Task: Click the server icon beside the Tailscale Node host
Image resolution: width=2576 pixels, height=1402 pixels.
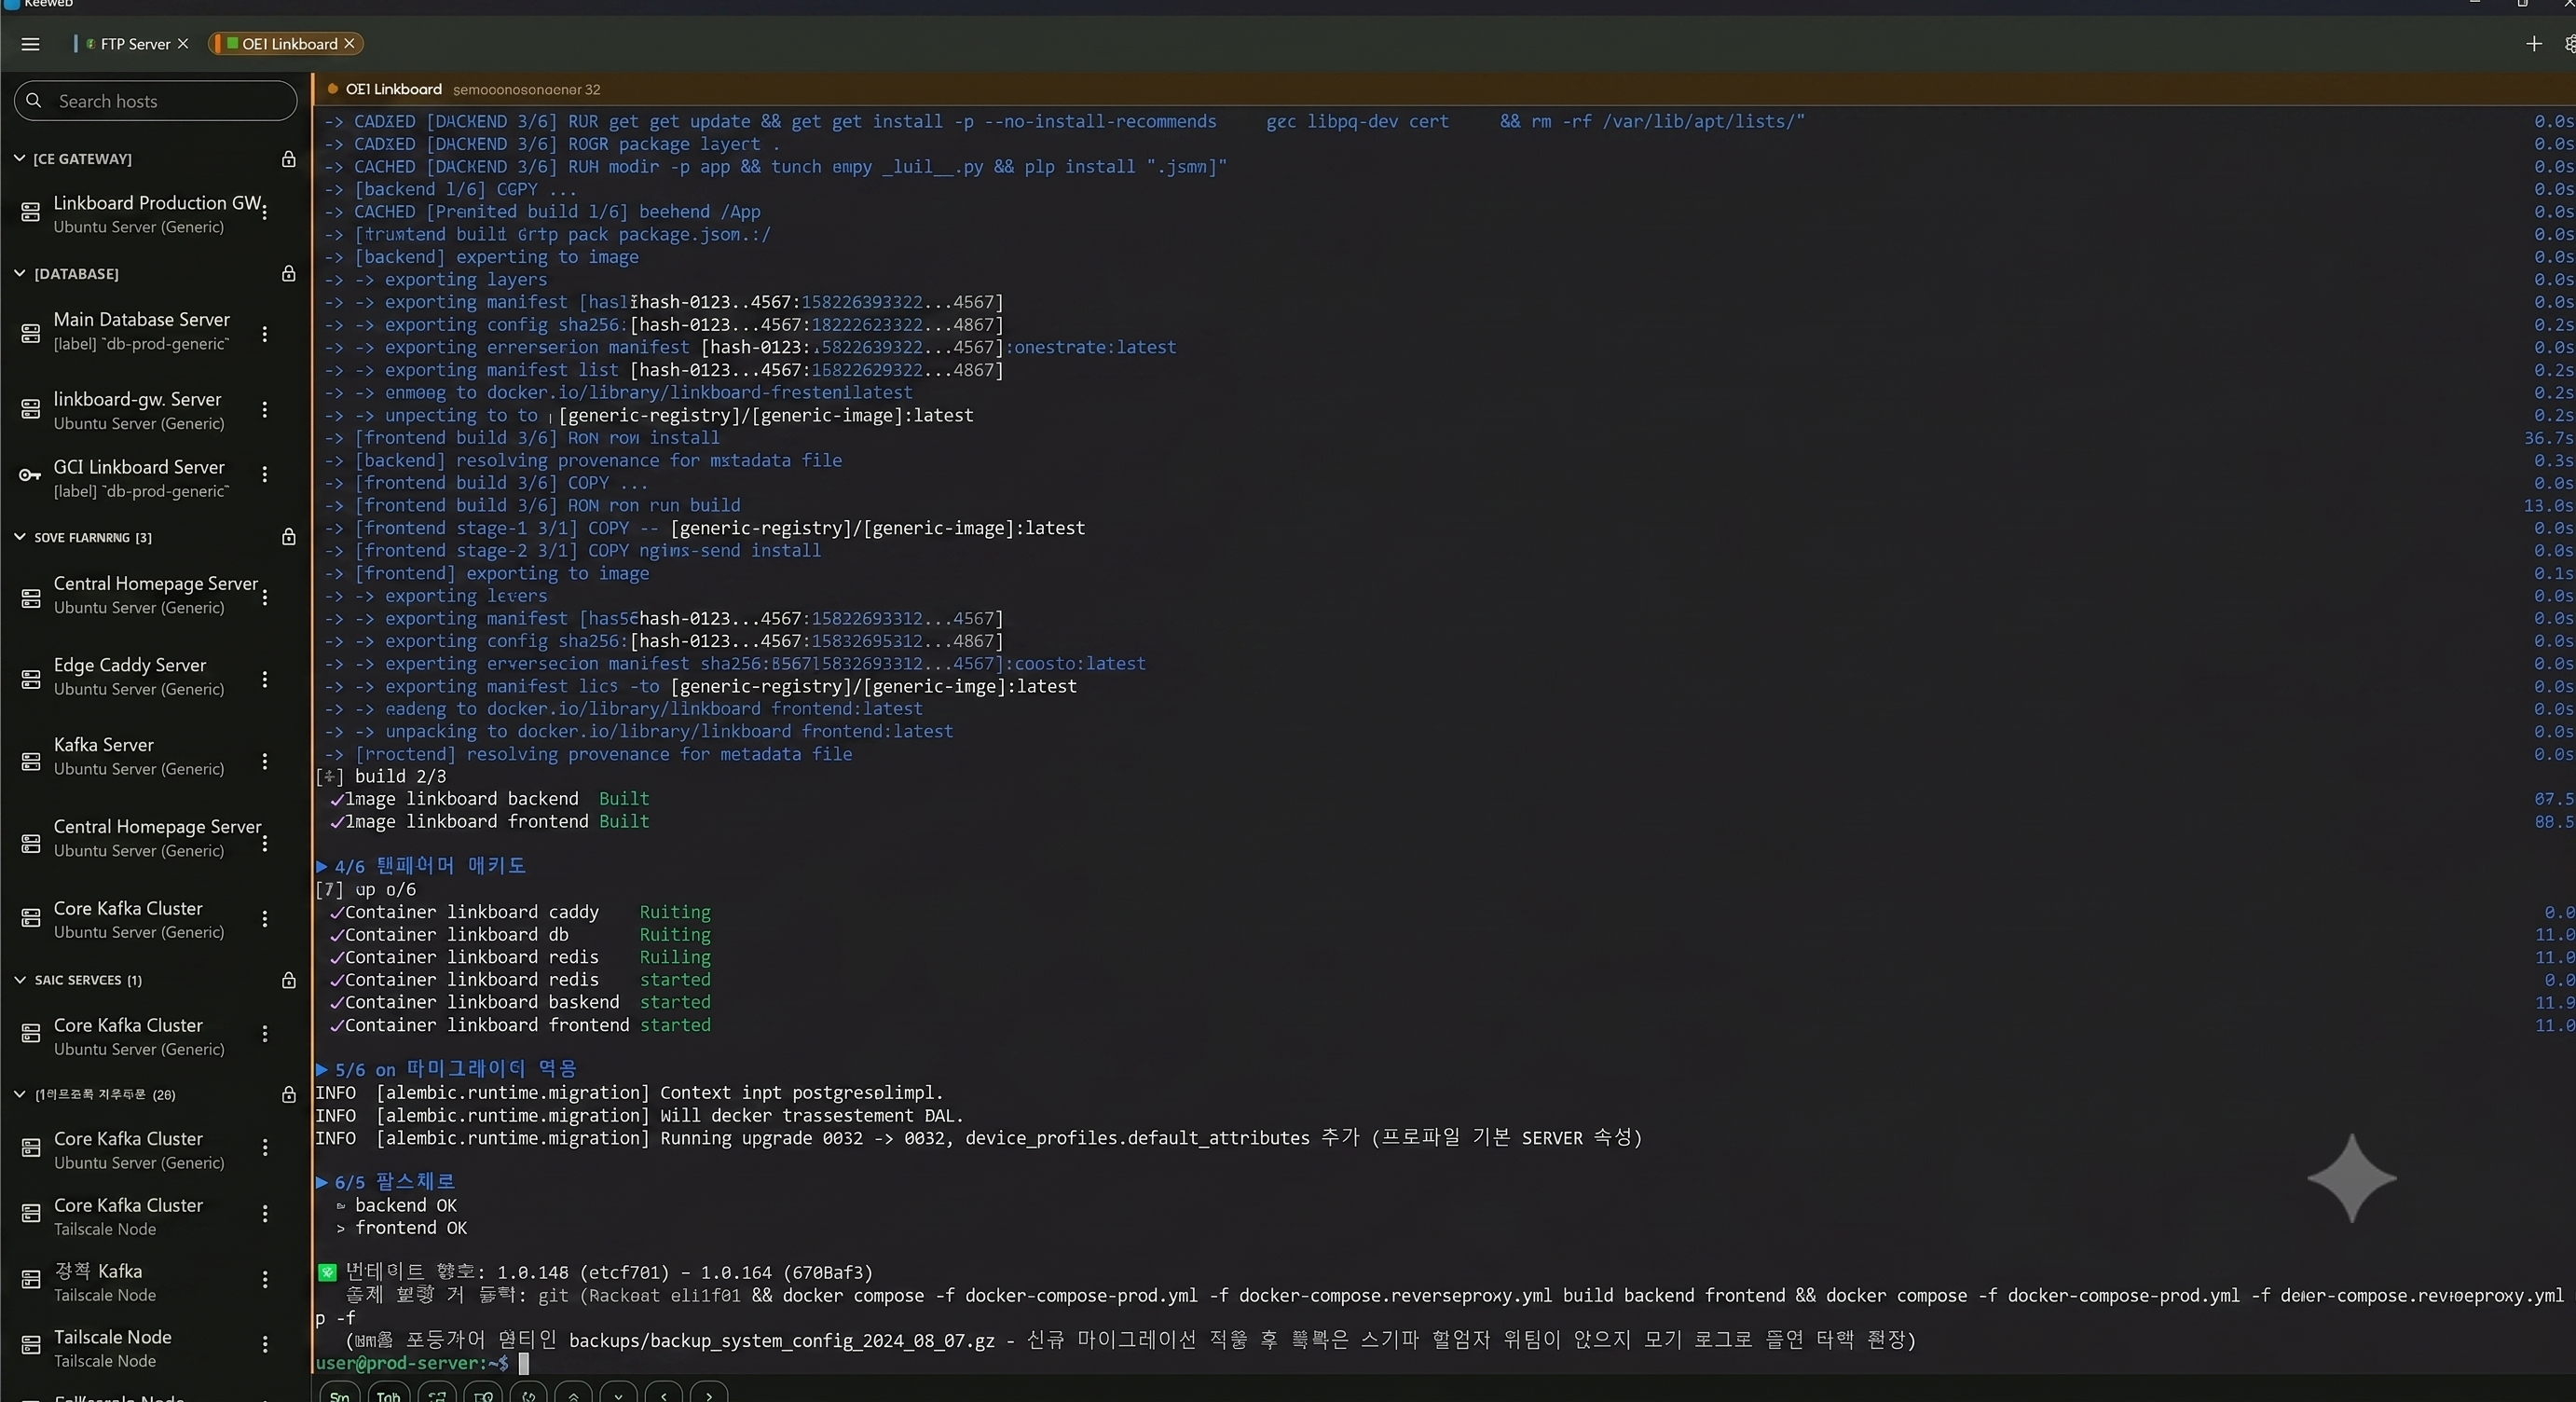Action: [31, 1345]
